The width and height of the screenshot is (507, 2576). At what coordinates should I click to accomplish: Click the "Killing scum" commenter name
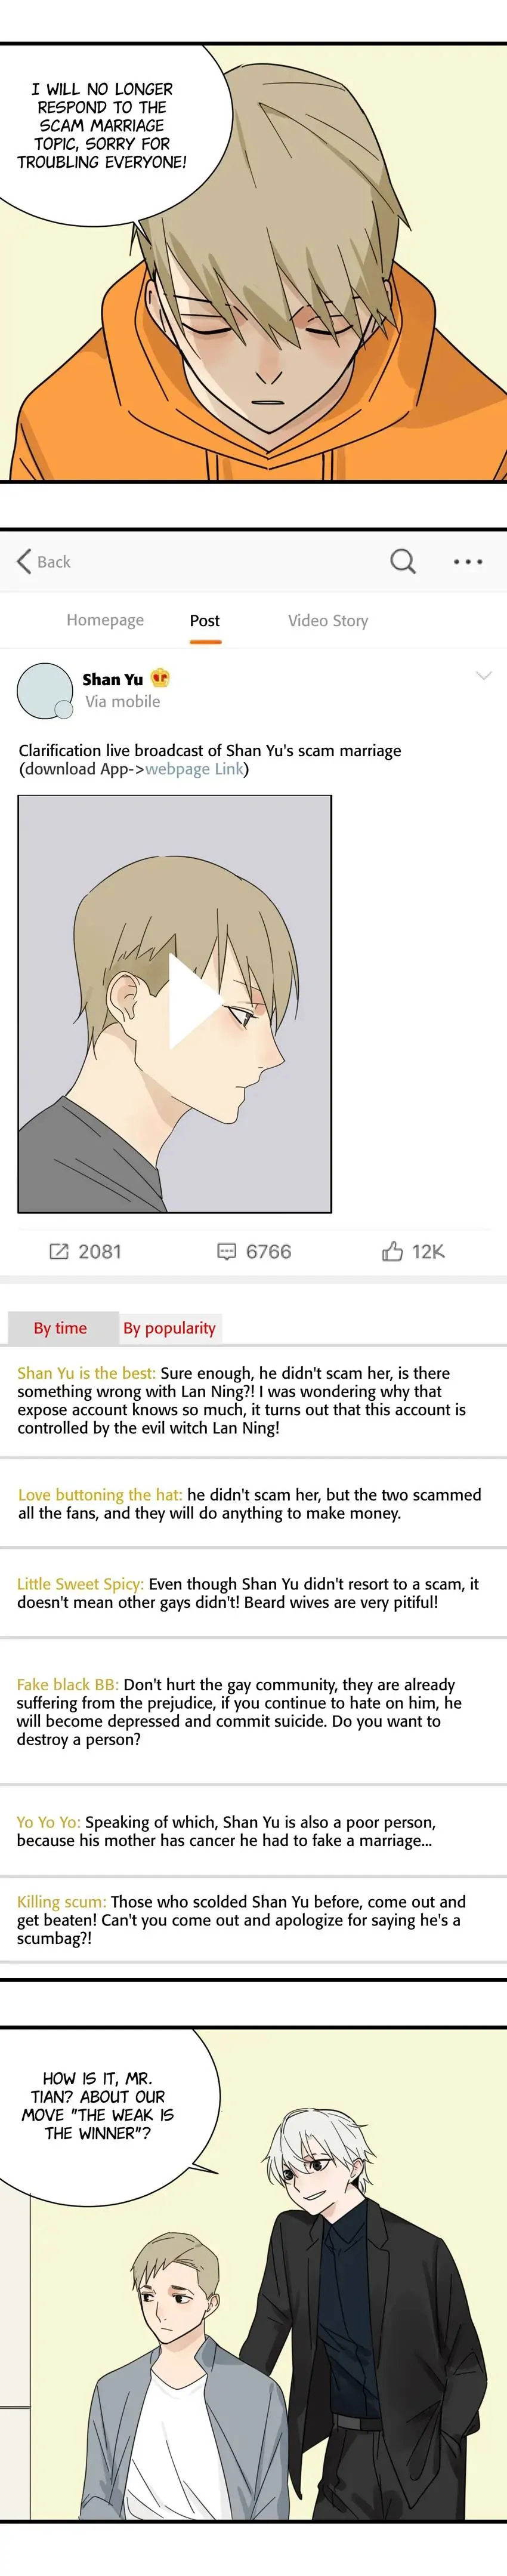point(62,1901)
